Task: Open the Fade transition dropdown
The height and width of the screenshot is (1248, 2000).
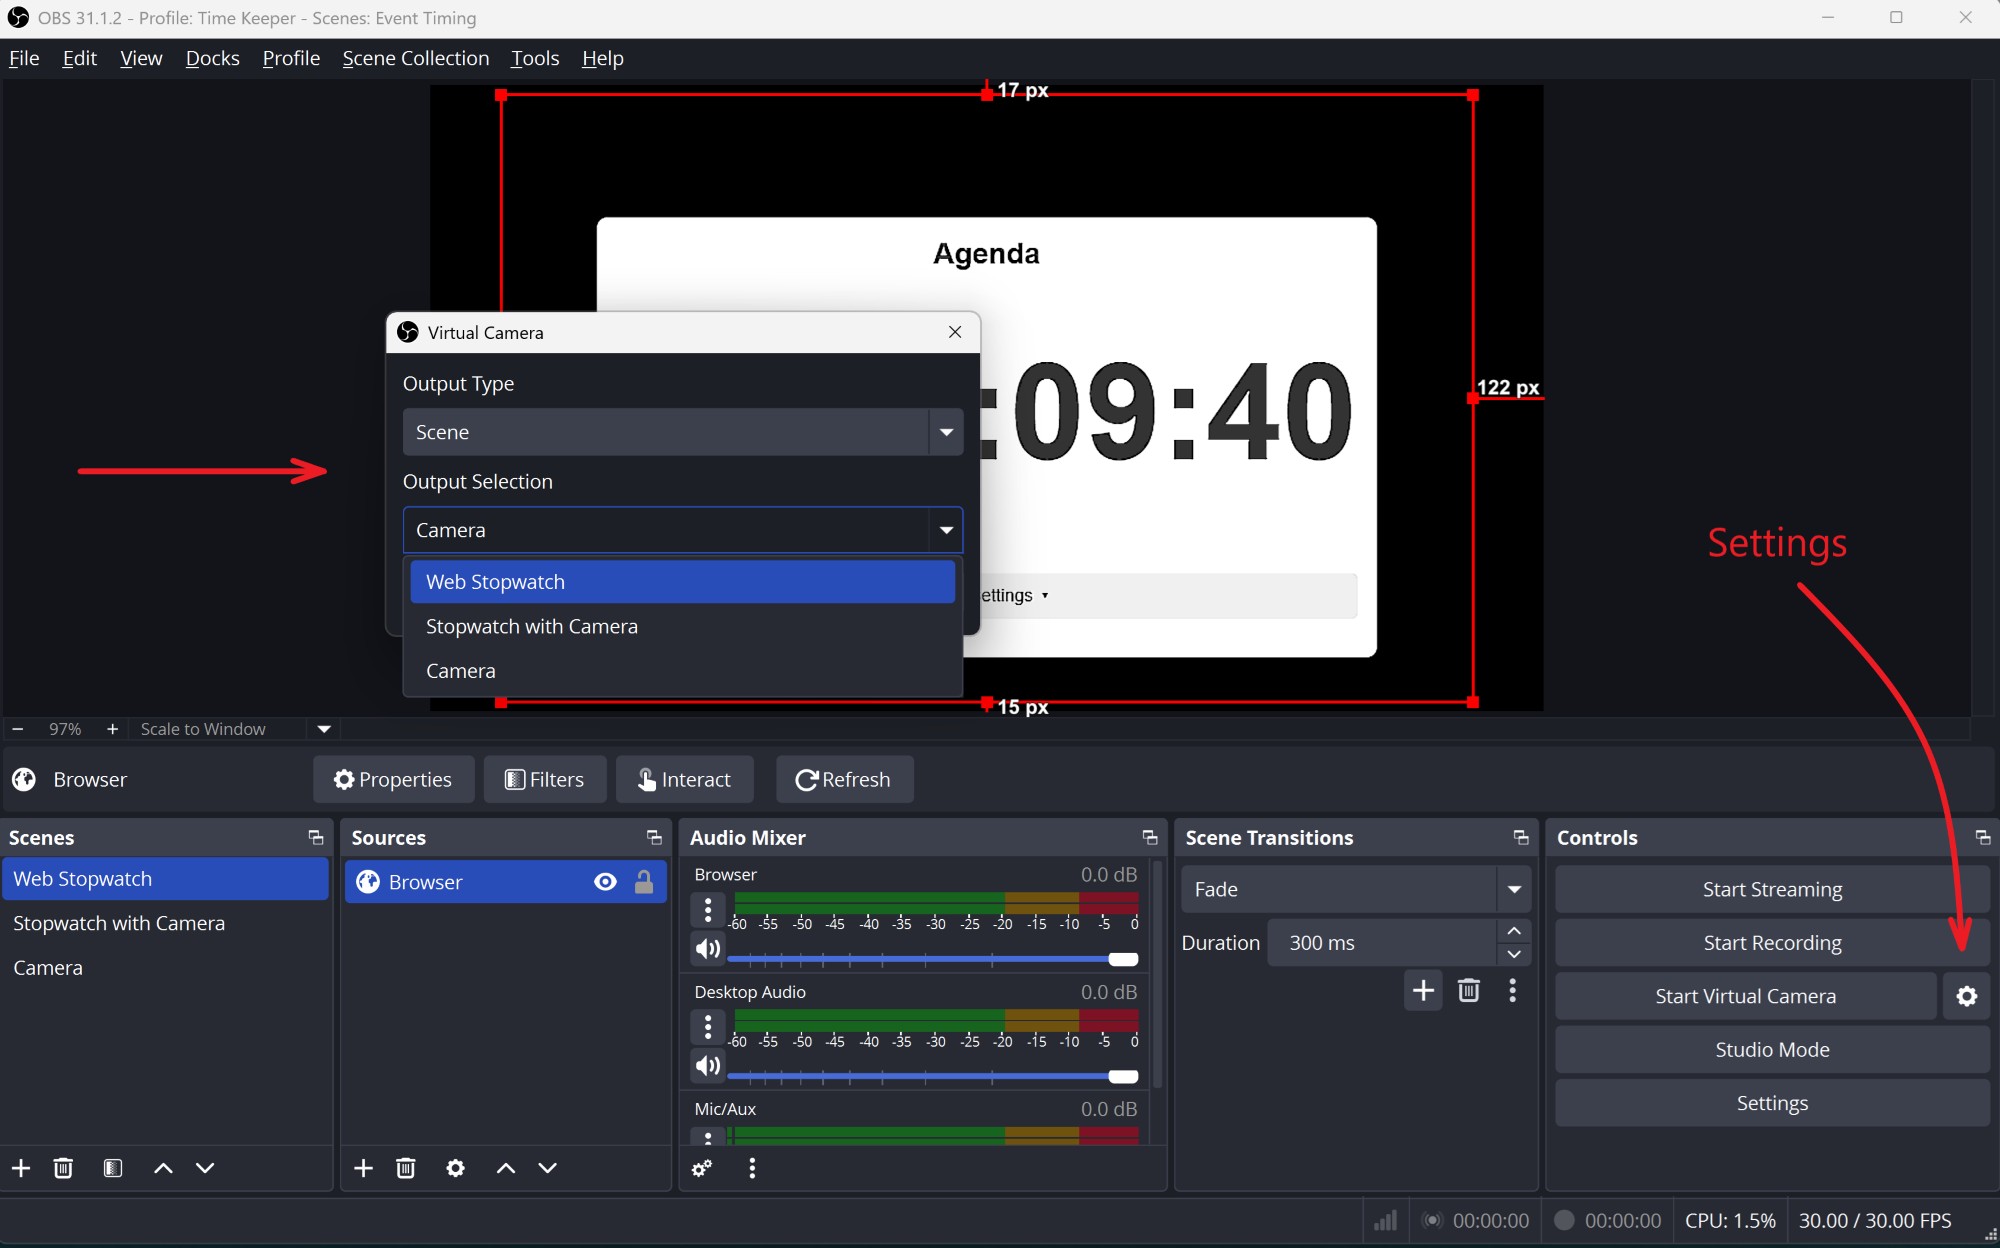Action: pyautogui.click(x=1514, y=889)
